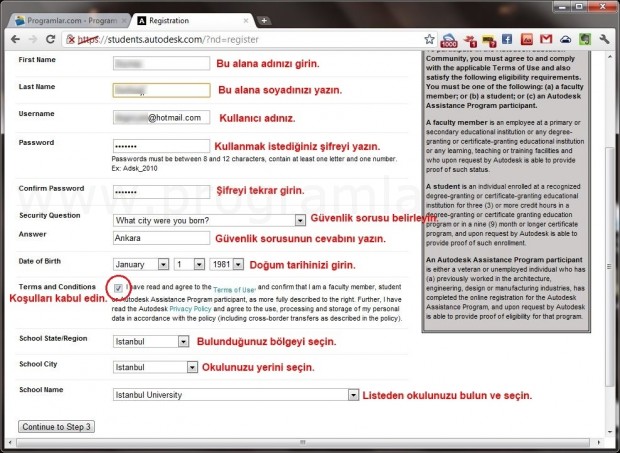The height and width of the screenshot is (453, 620).
Task: Go back with the browser back arrow
Action: [x=15, y=39]
